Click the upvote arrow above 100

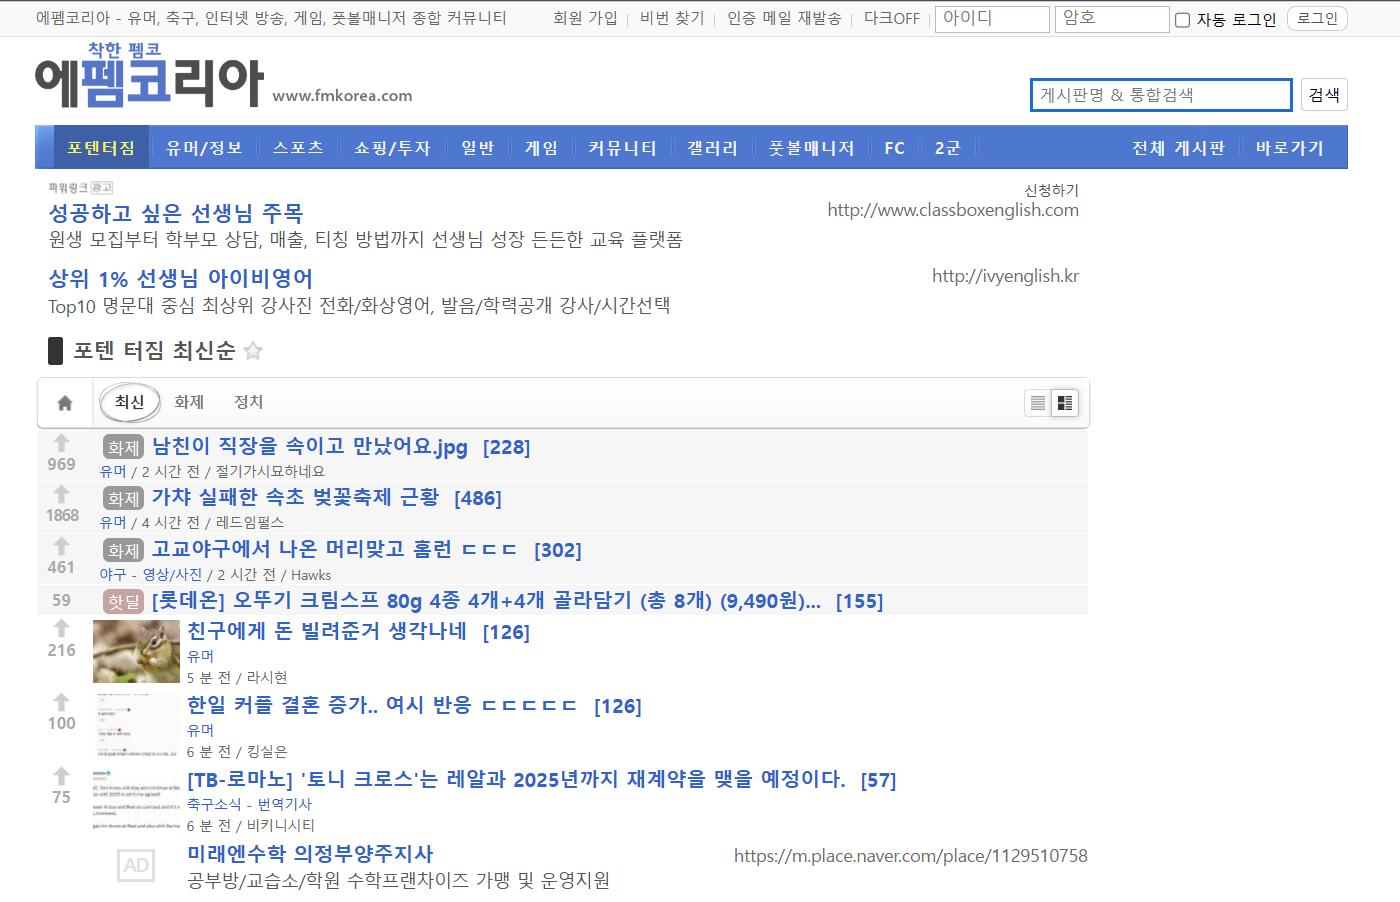pyautogui.click(x=61, y=702)
